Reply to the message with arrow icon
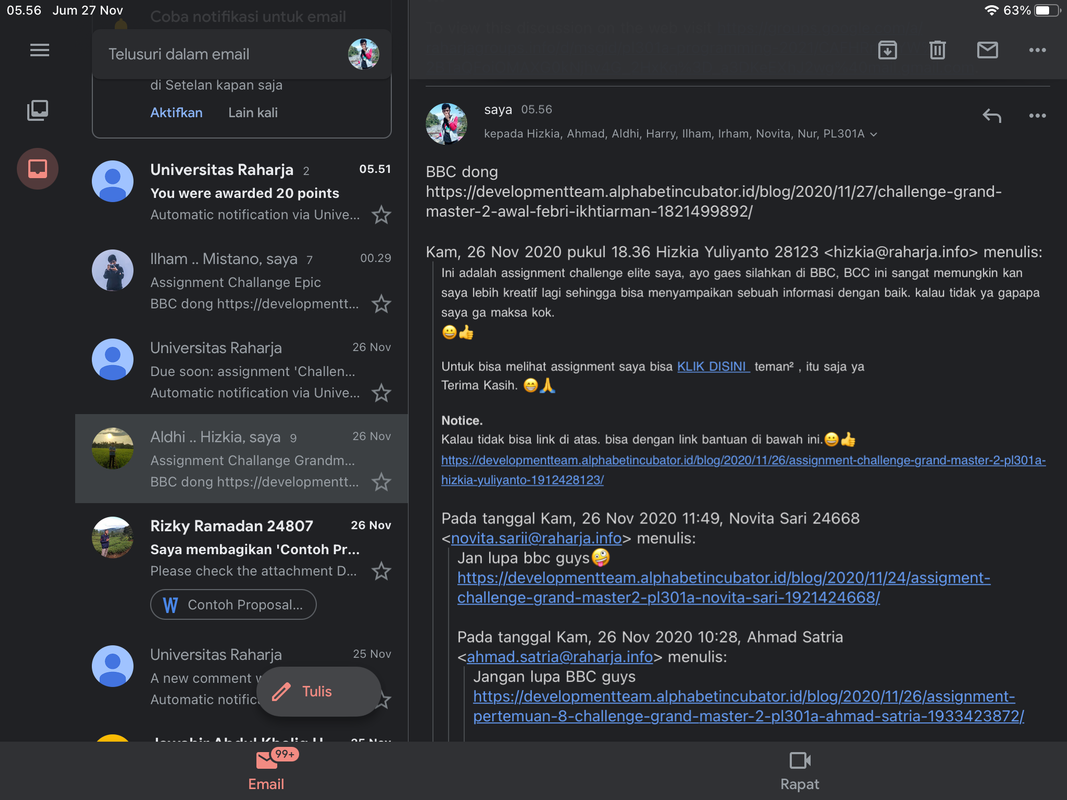The width and height of the screenshot is (1067, 800). pyautogui.click(x=991, y=116)
